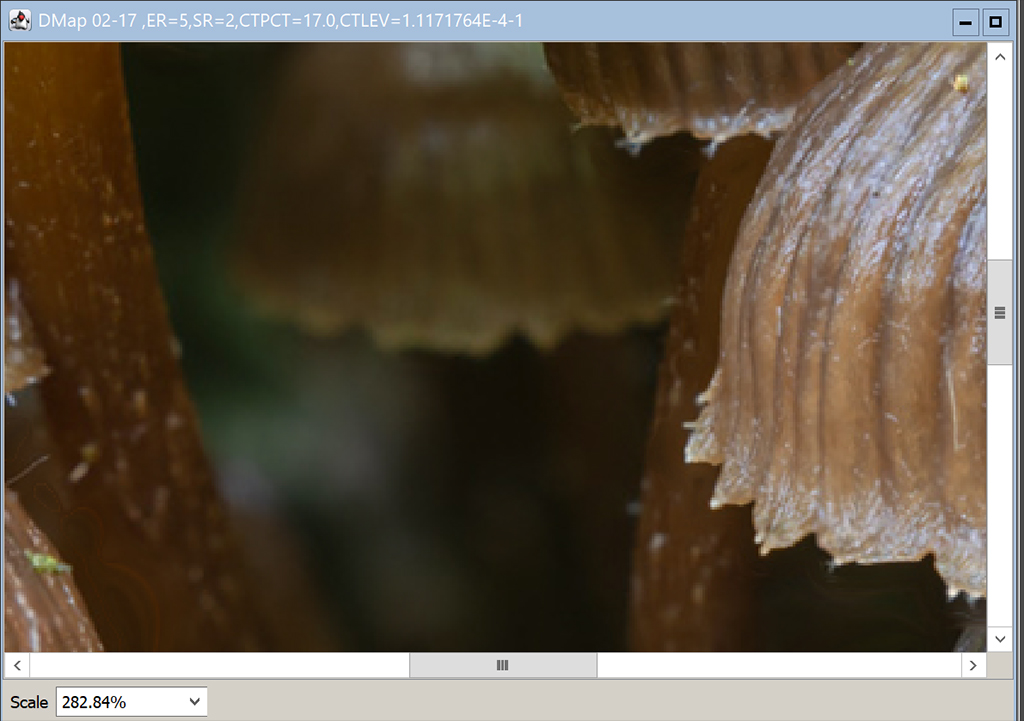
Task: Click vertical scrollbar track above the thumb
Action: tap(999, 160)
